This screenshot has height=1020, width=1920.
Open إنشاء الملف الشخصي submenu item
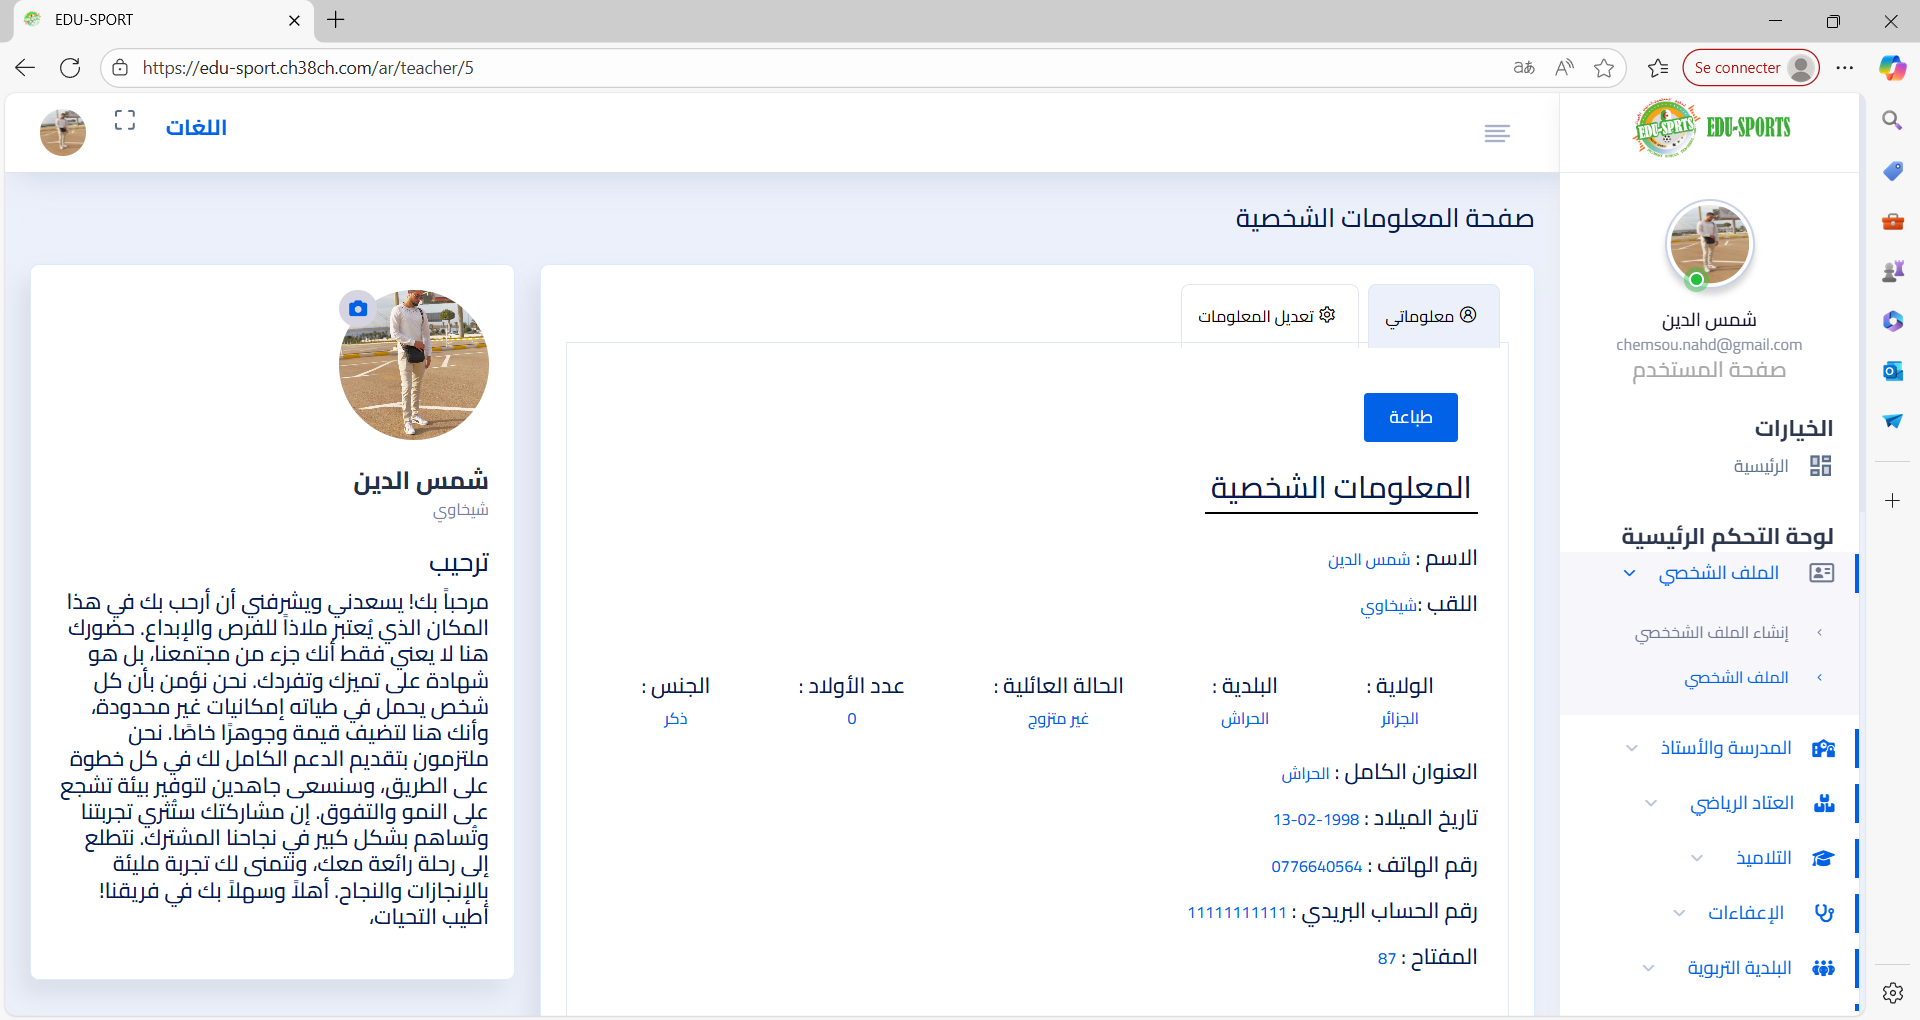(1711, 633)
